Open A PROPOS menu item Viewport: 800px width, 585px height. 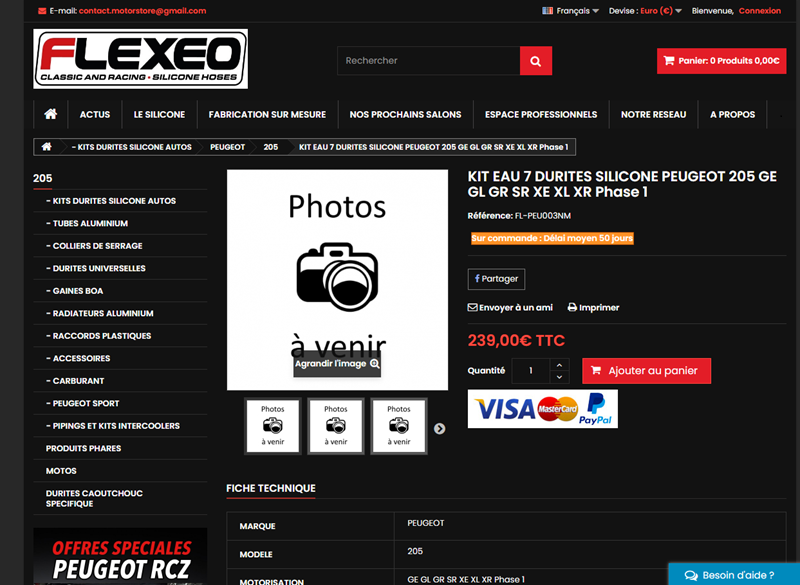click(x=733, y=114)
